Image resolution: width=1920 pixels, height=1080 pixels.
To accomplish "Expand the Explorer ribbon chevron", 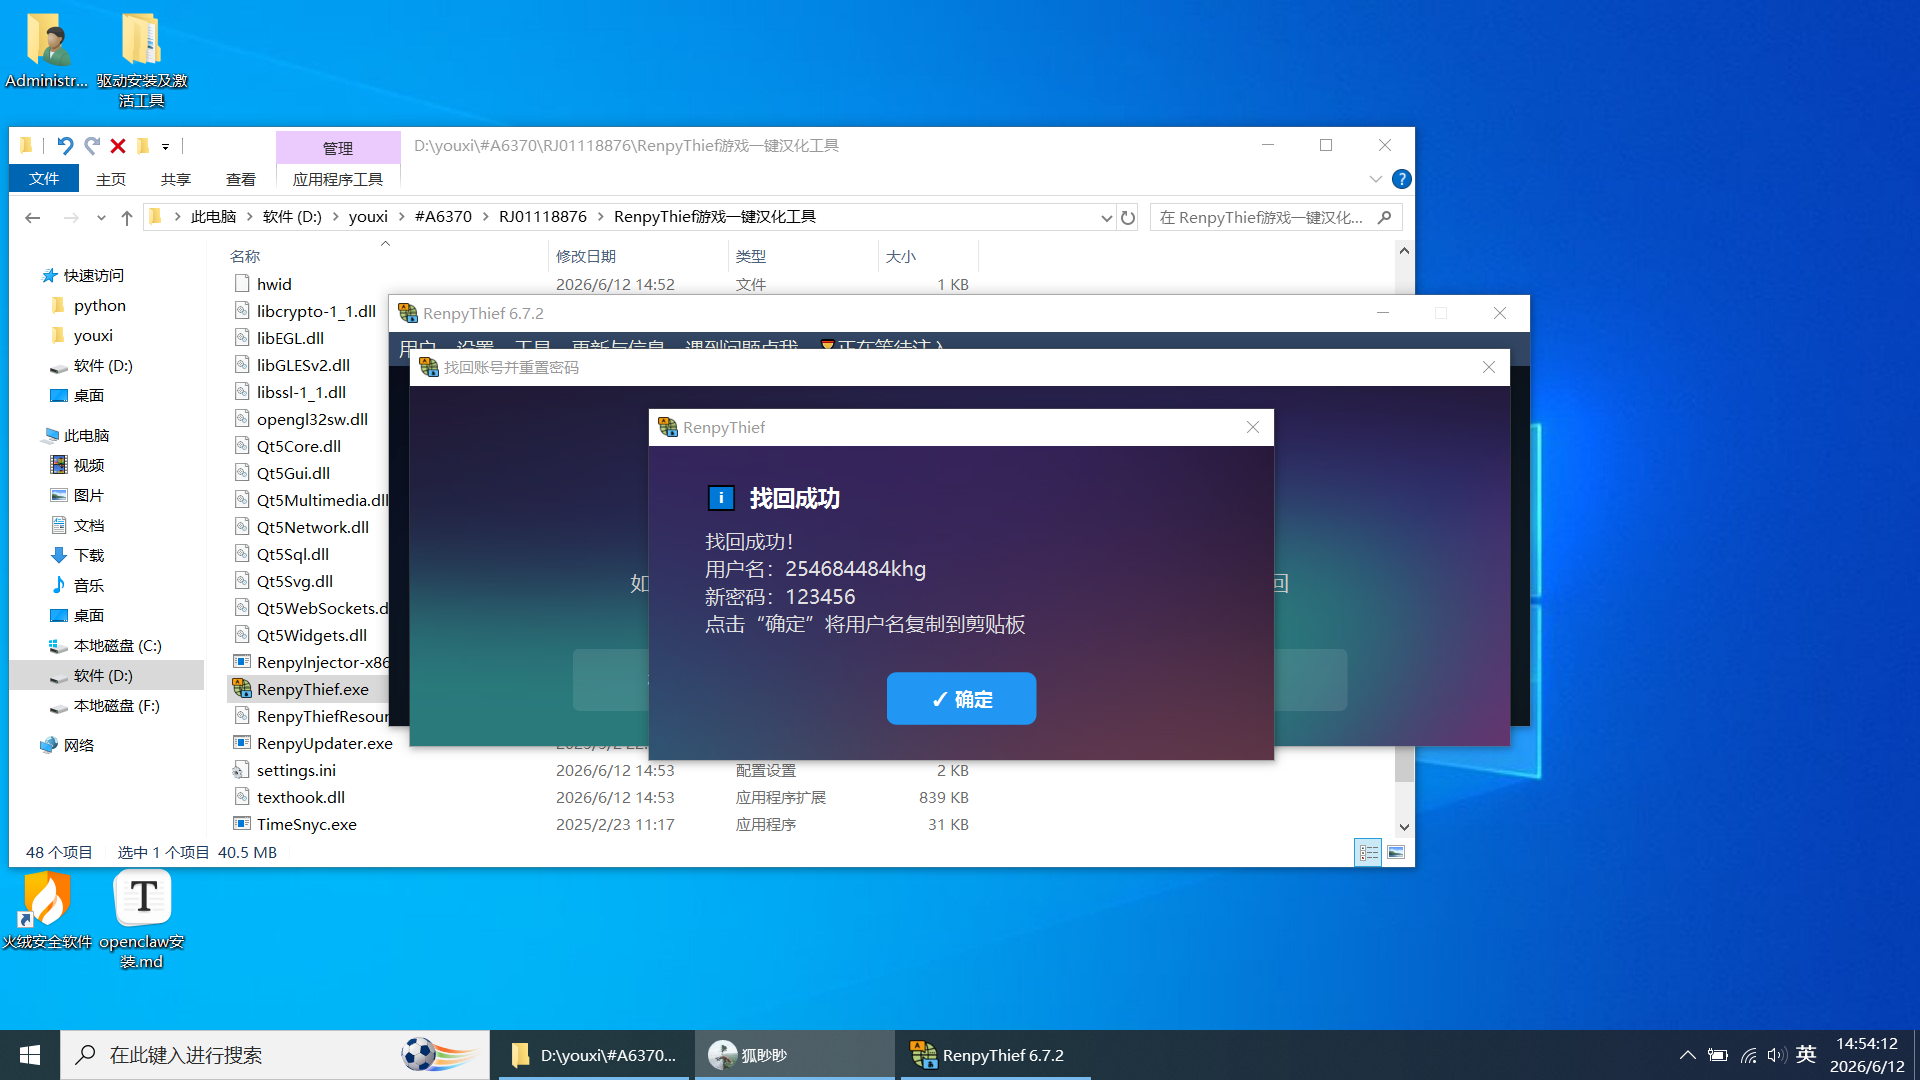I will coord(1376,179).
